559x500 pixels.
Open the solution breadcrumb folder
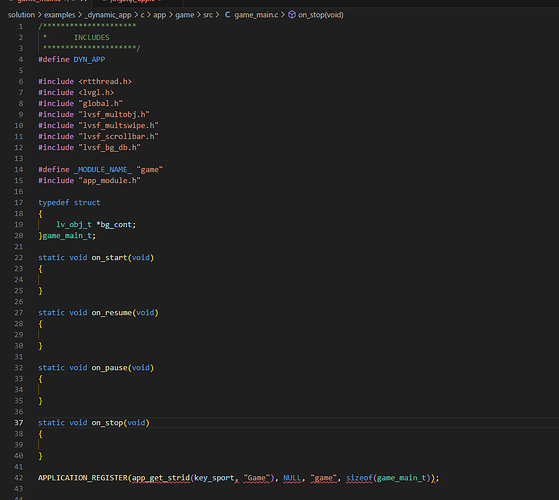click(21, 15)
